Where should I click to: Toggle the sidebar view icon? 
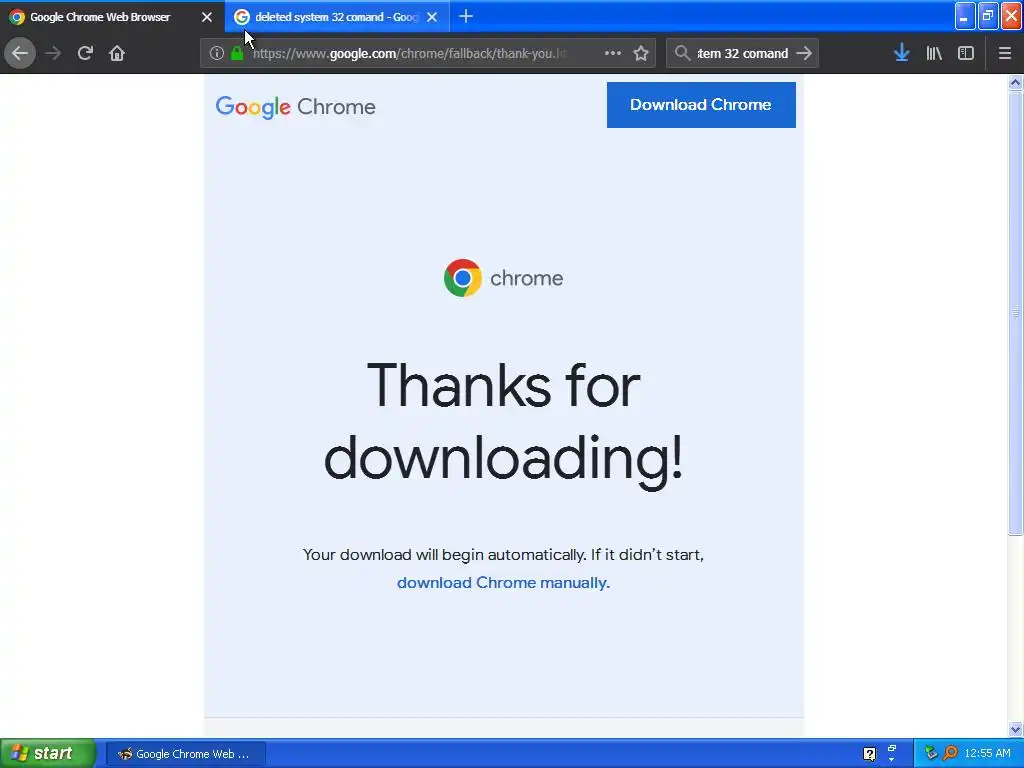click(966, 53)
